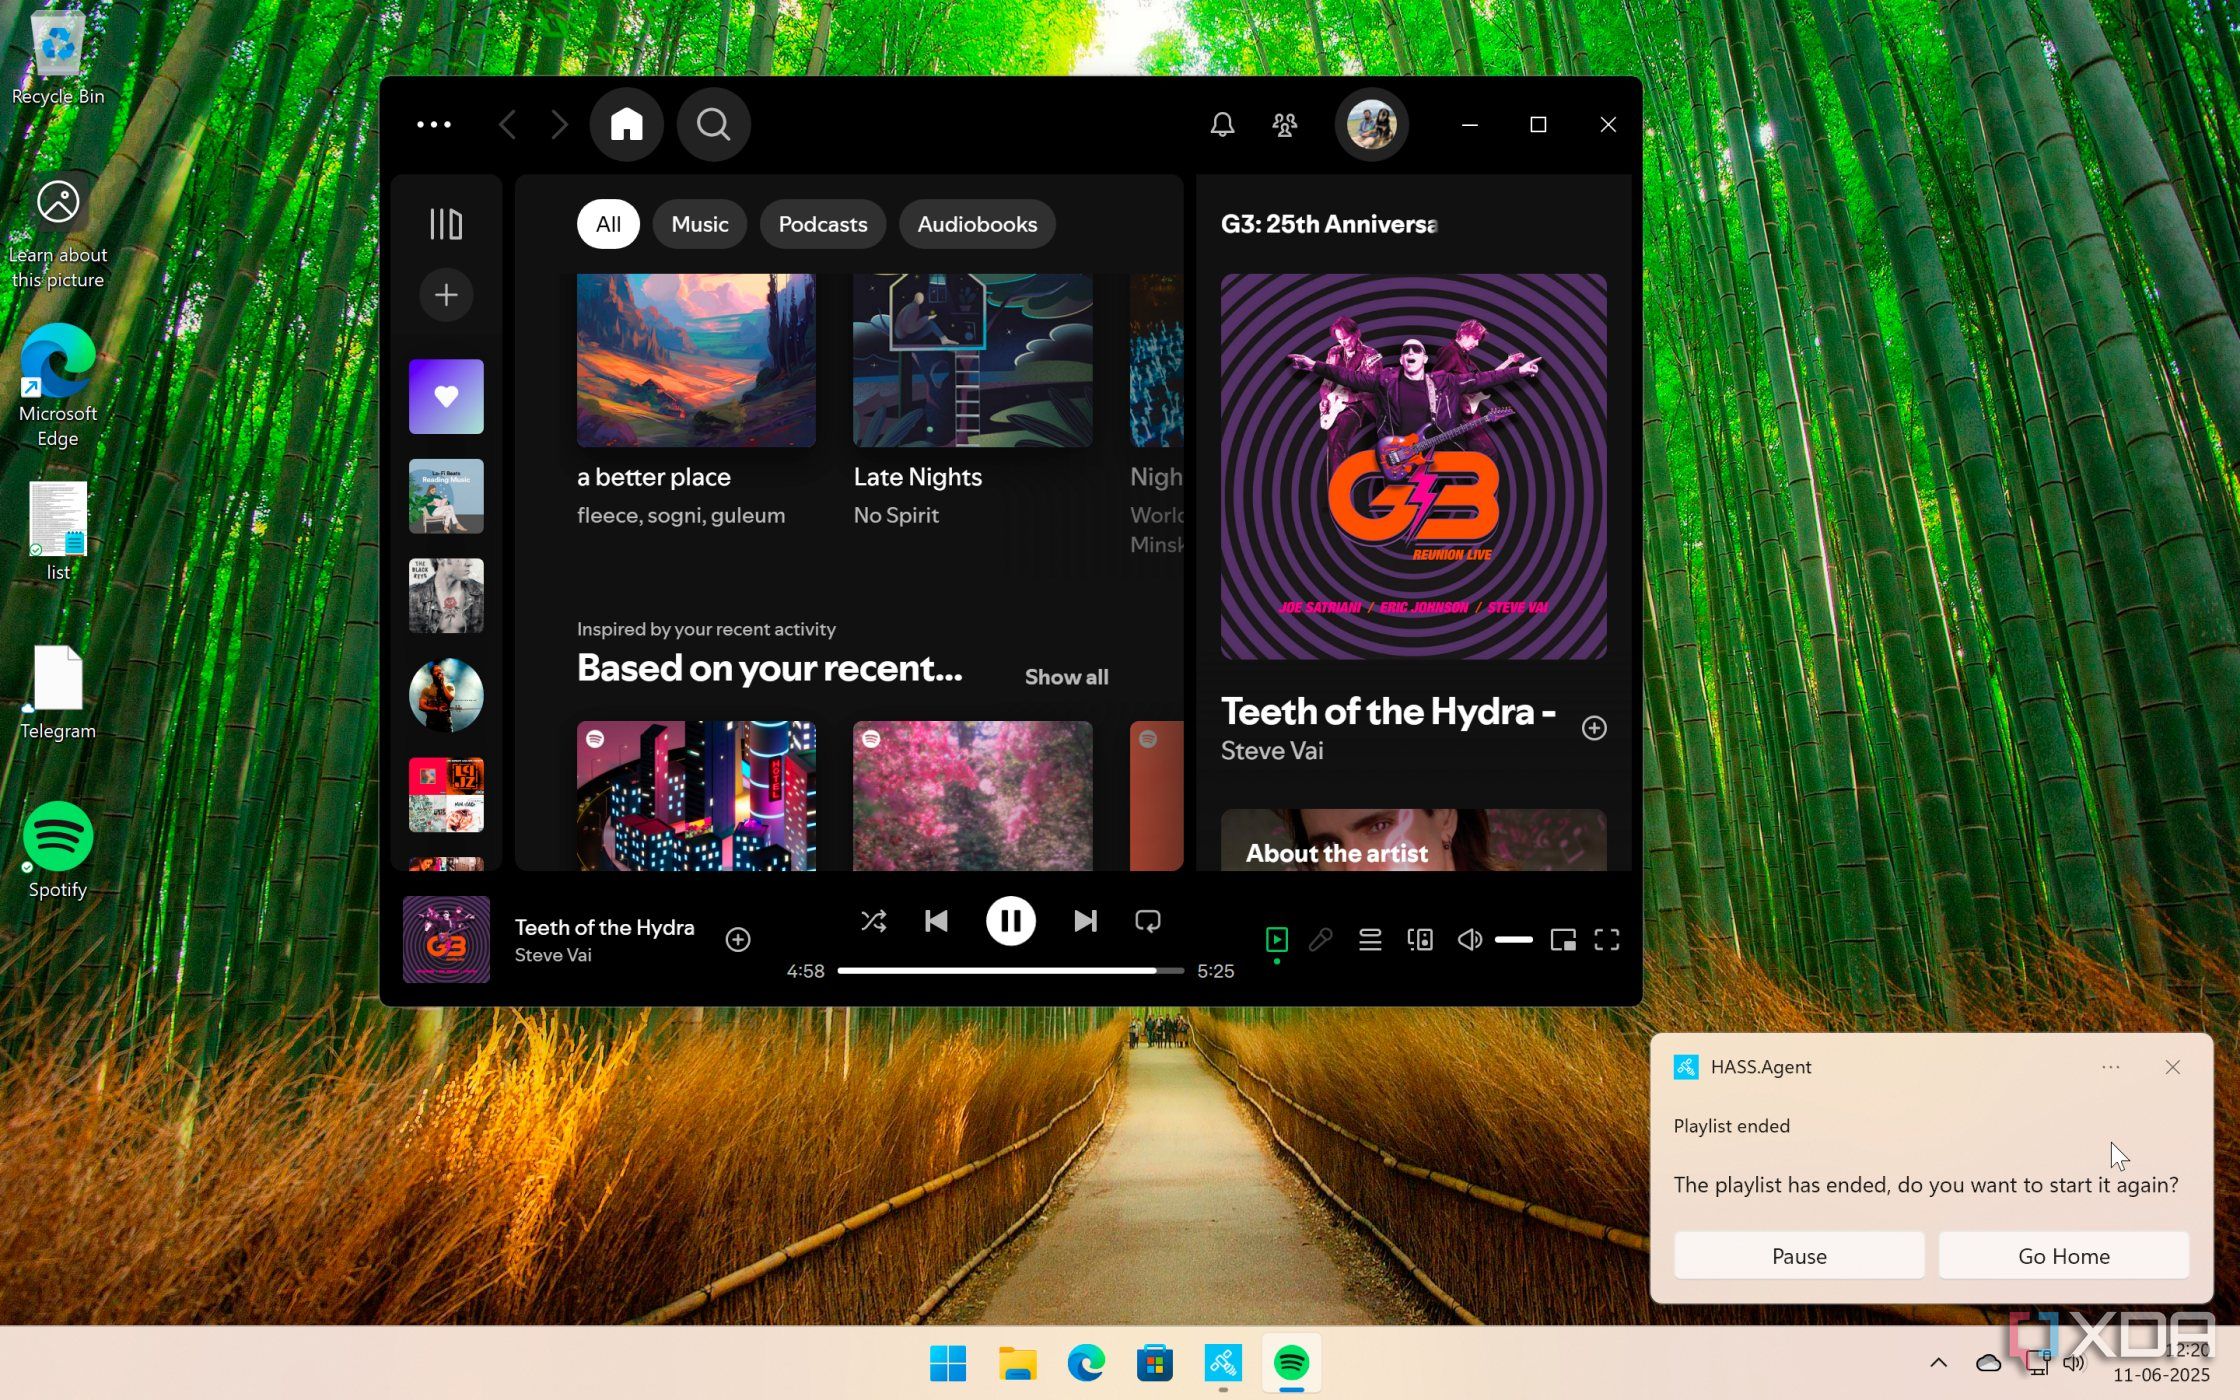The image size is (2240, 1400).
Task: Select the Music filter chip
Action: 700,224
